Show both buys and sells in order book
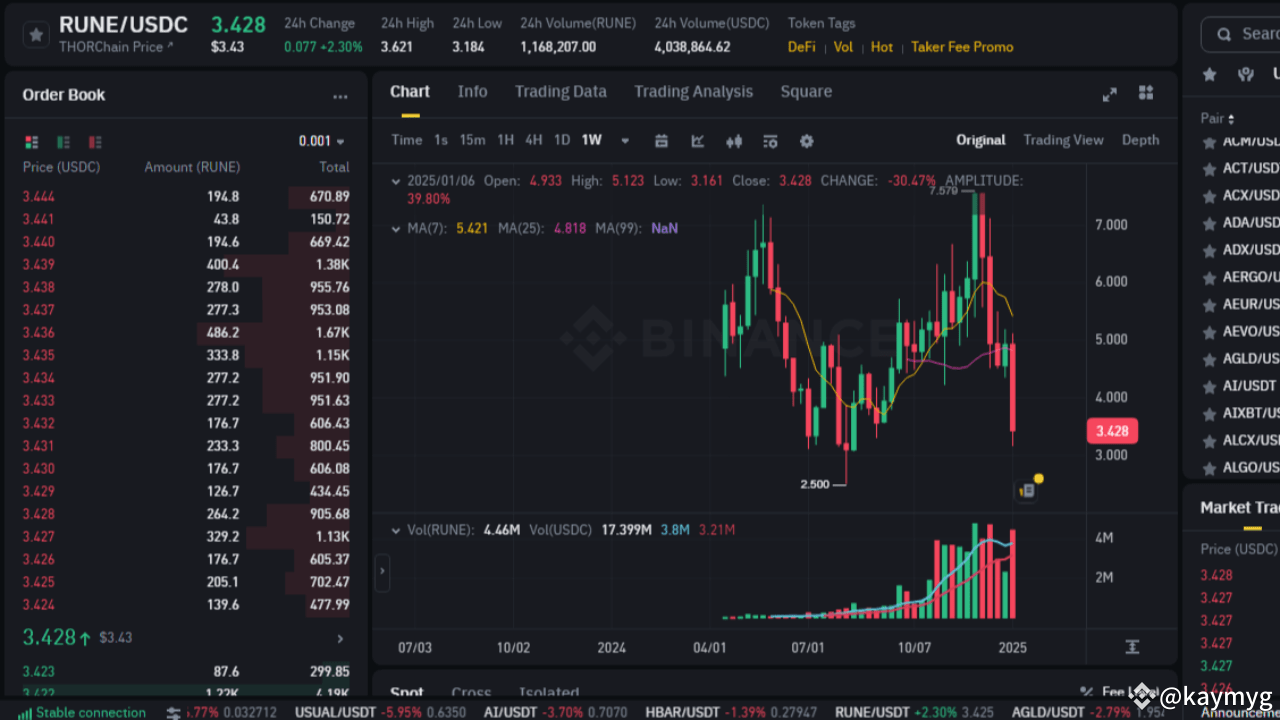The image size is (1280, 720). click(x=32, y=142)
